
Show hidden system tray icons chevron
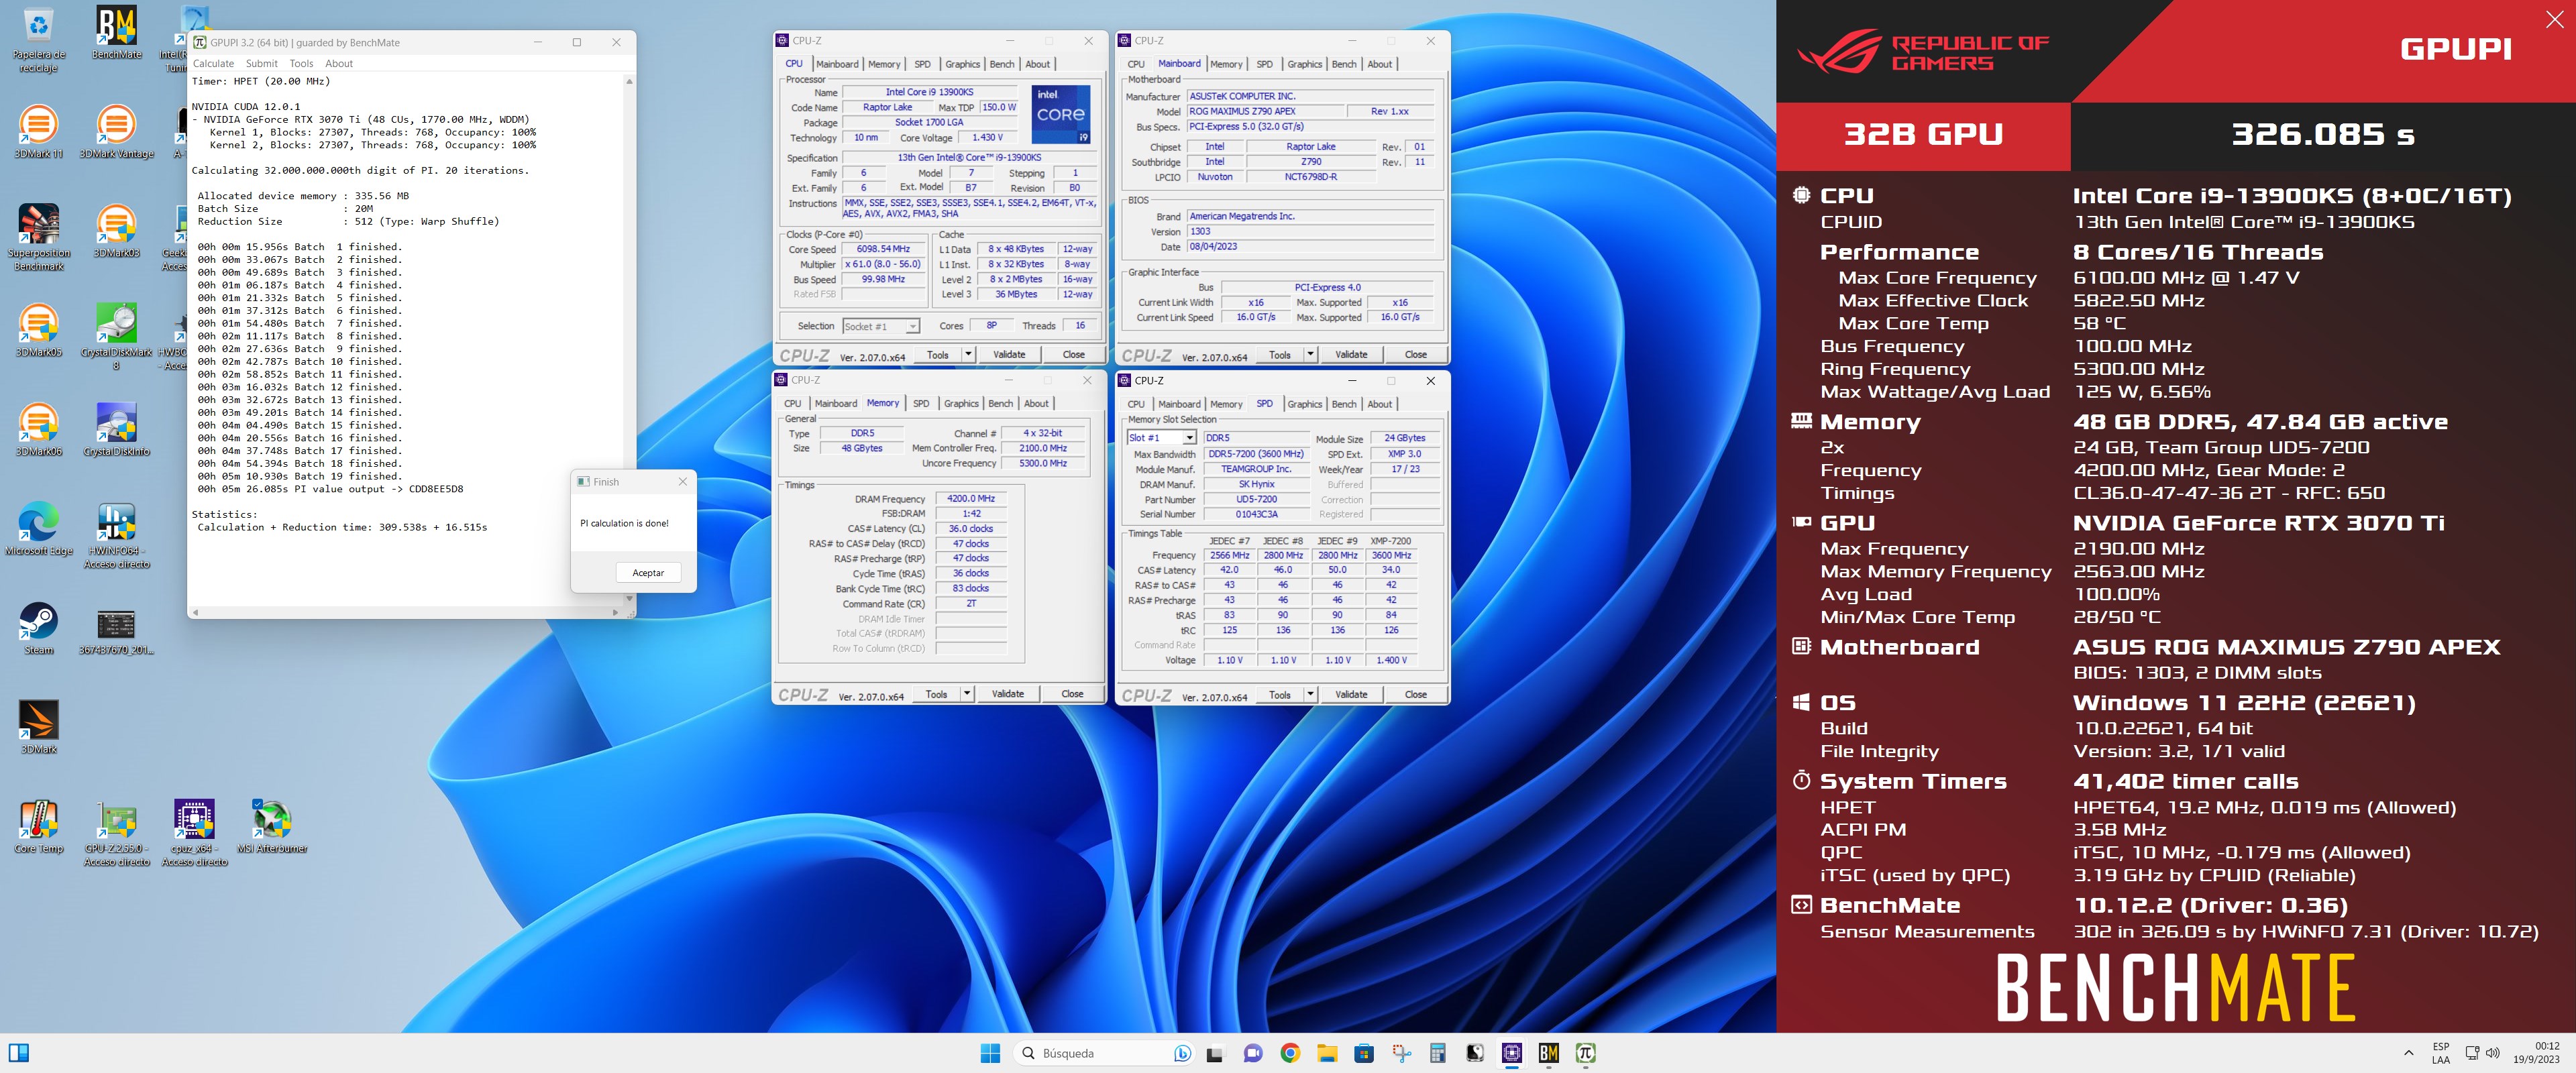click(2409, 1053)
